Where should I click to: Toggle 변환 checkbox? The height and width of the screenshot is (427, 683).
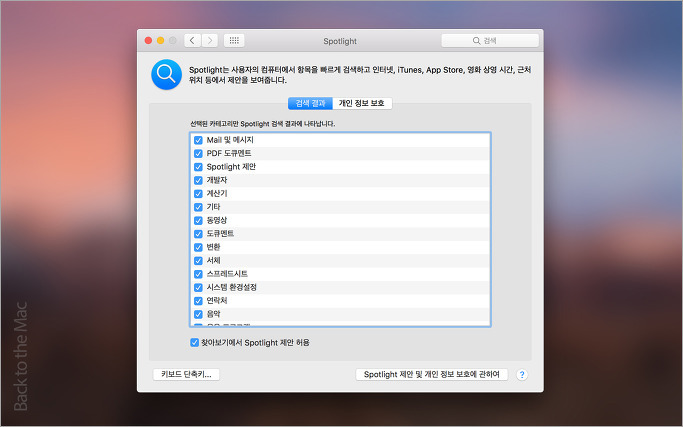pyautogui.click(x=198, y=247)
